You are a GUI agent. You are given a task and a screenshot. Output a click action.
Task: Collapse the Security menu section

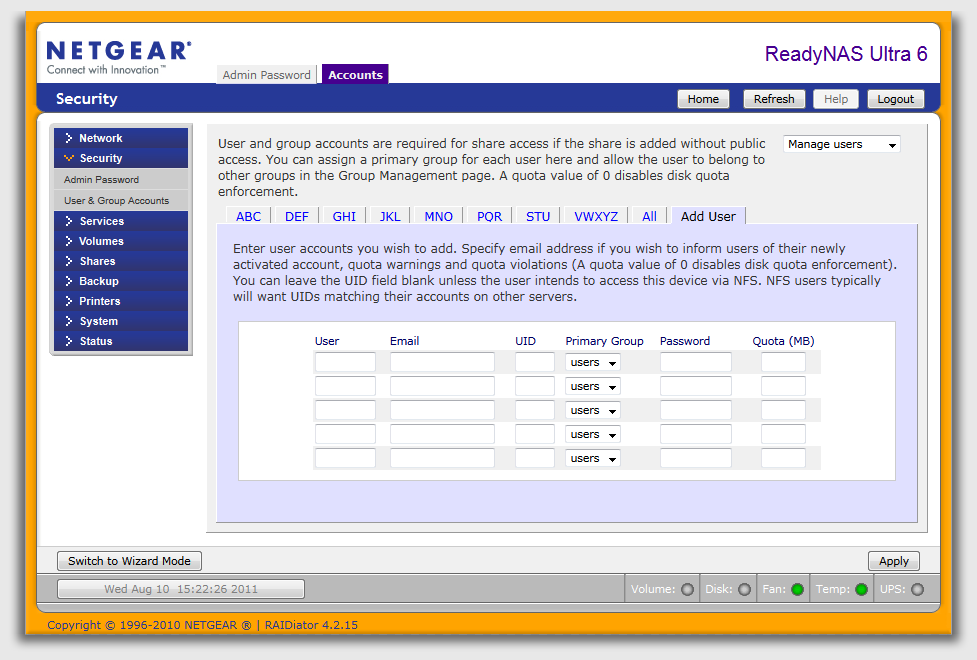point(121,158)
